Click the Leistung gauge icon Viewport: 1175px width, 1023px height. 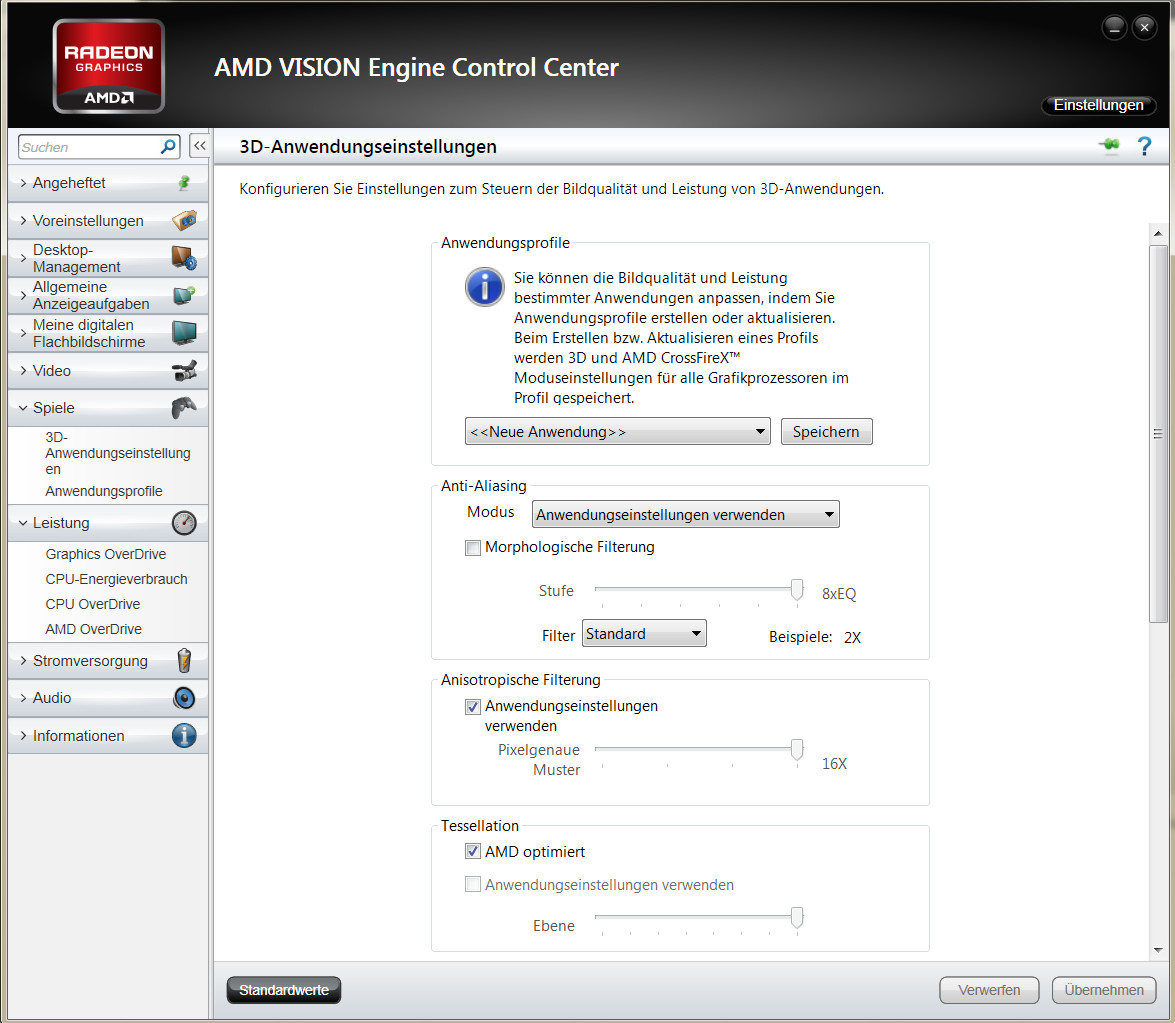pyautogui.click(x=184, y=522)
